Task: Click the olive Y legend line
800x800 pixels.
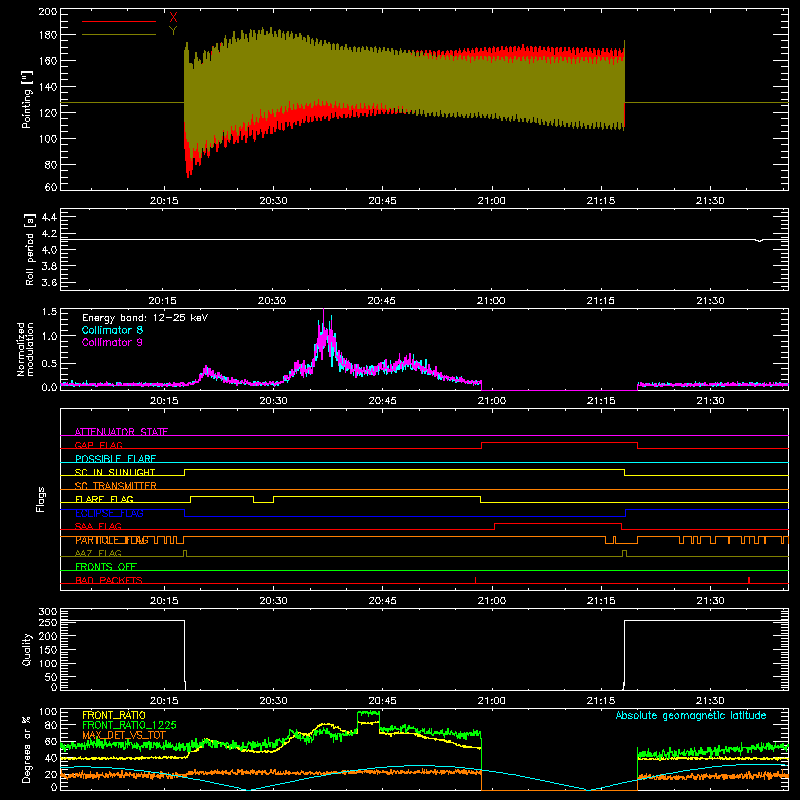Action: click(x=119, y=35)
